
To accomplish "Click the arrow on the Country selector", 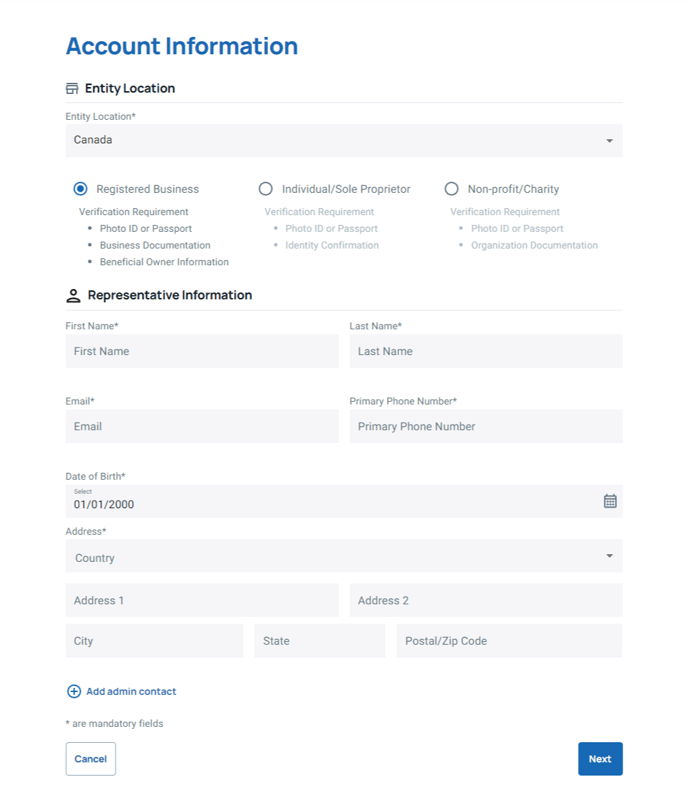I will pyautogui.click(x=610, y=556).
